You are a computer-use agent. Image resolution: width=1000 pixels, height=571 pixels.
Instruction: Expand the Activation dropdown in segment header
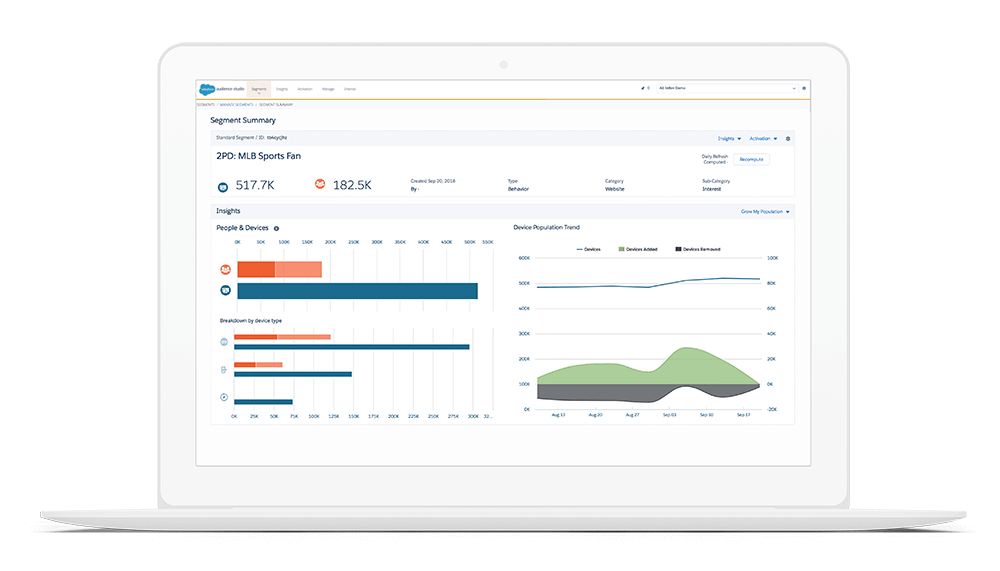761,138
